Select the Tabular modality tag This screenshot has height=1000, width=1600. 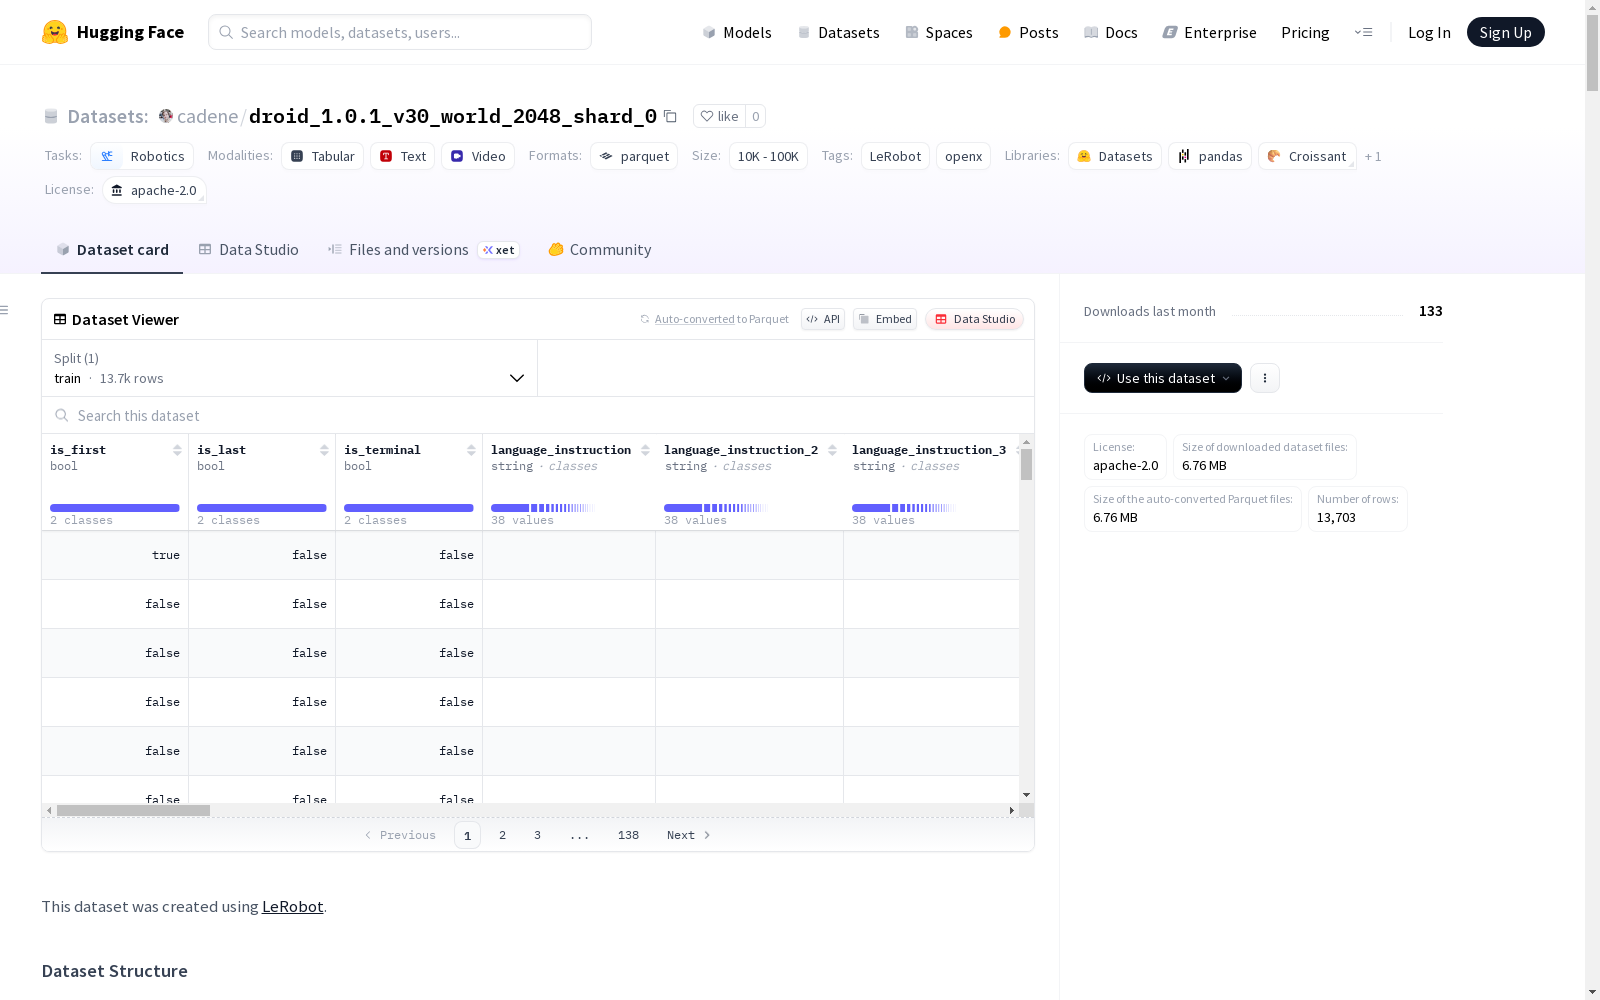click(x=323, y=156)
